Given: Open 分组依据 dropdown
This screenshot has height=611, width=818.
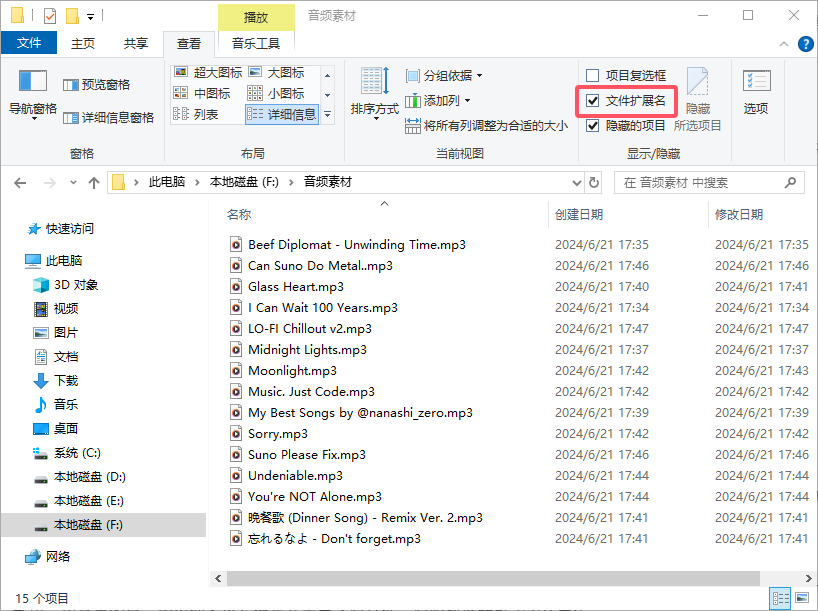Looking at the screenshot, I should pyautogui.click(x=444, y=76).
